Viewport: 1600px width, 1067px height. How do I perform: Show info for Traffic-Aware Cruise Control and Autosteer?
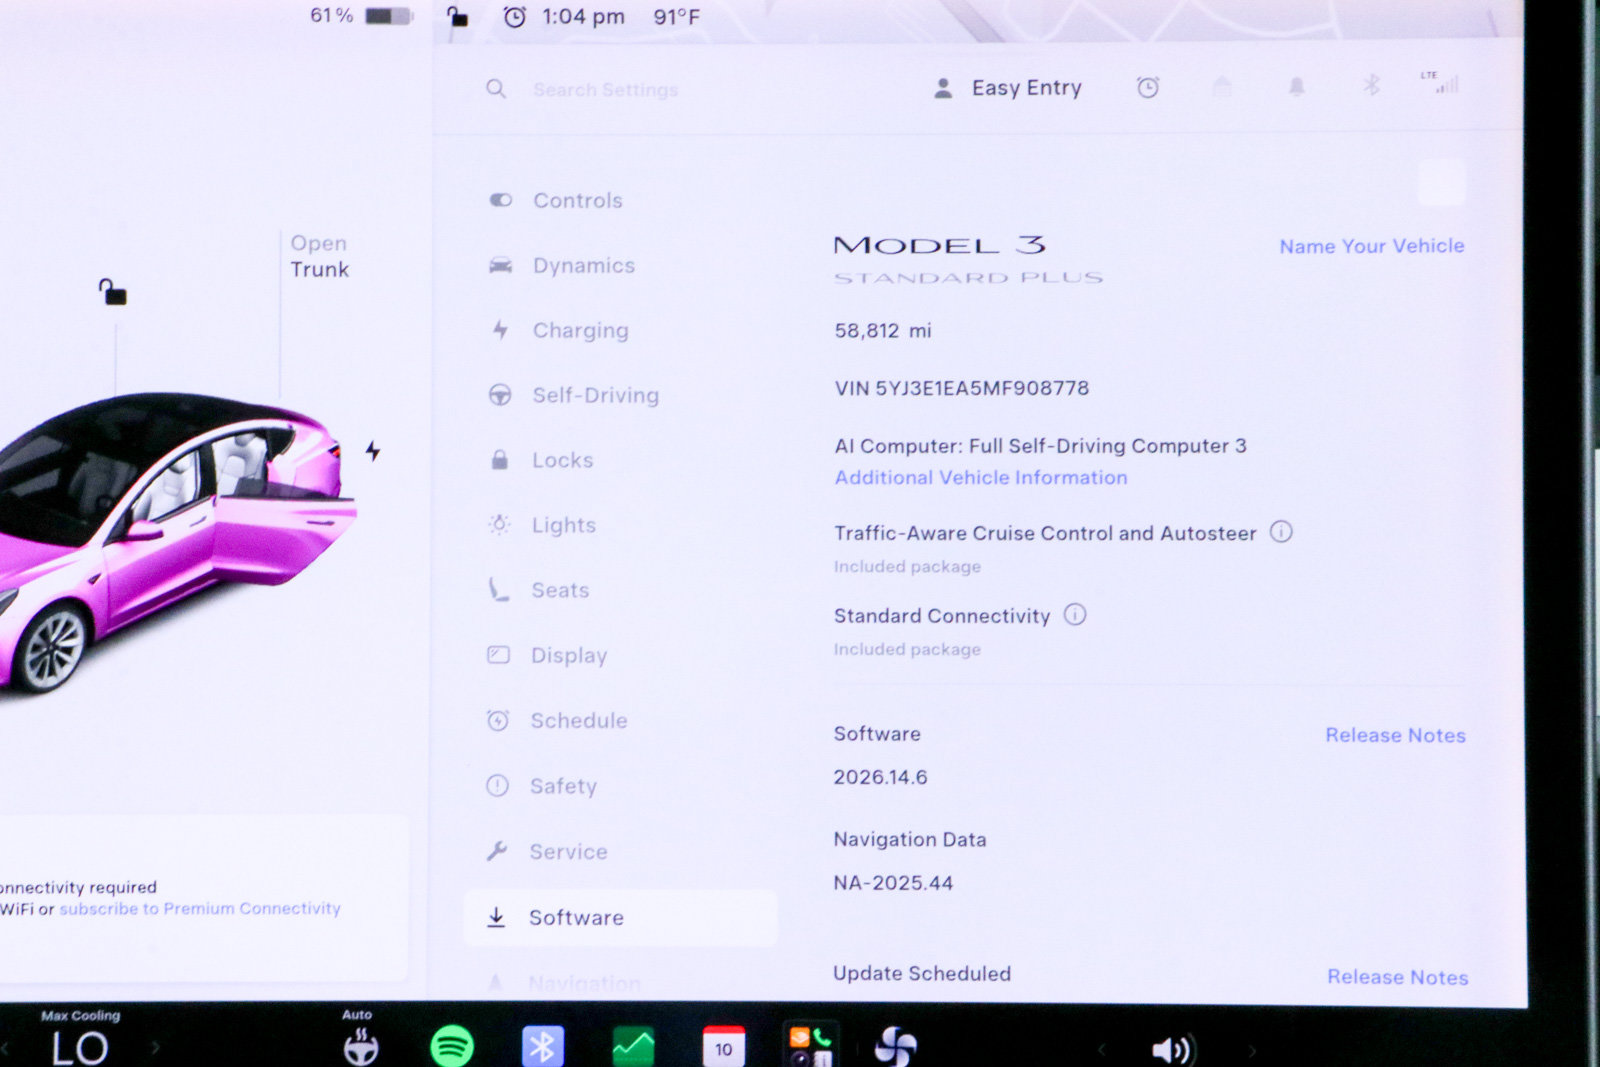1281,532
